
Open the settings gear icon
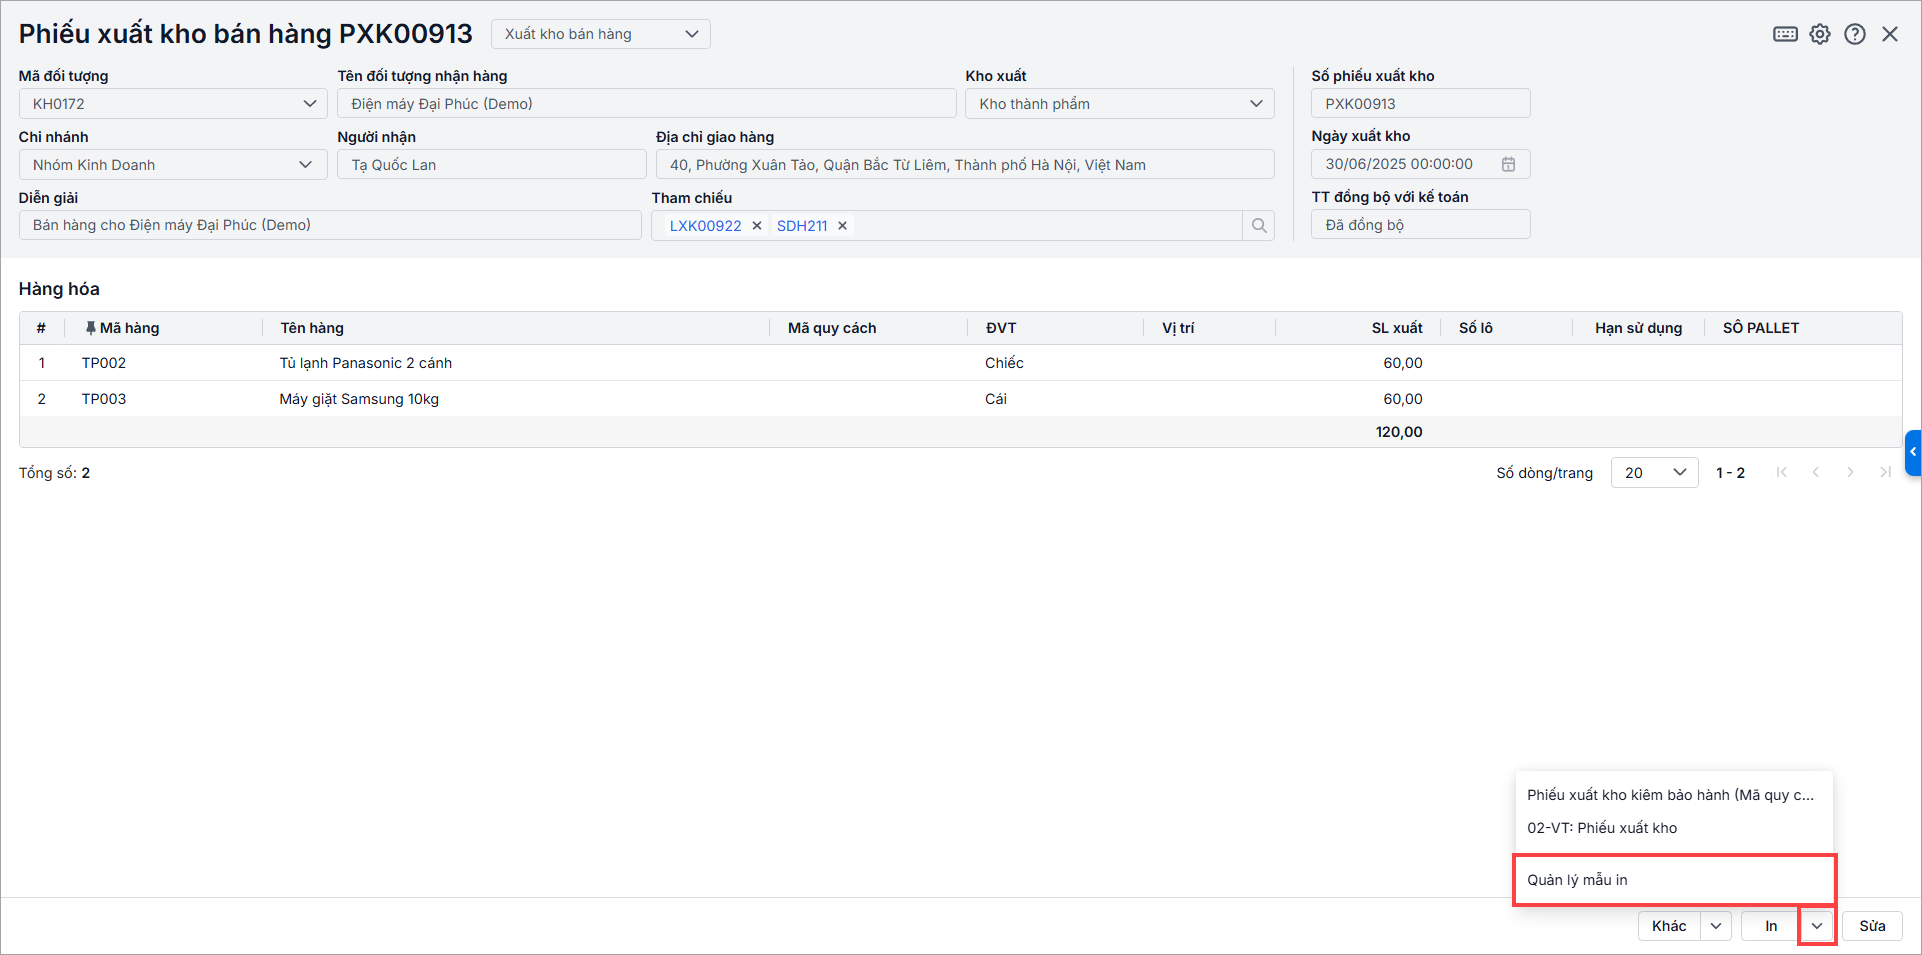click(x=1820, y=34)
